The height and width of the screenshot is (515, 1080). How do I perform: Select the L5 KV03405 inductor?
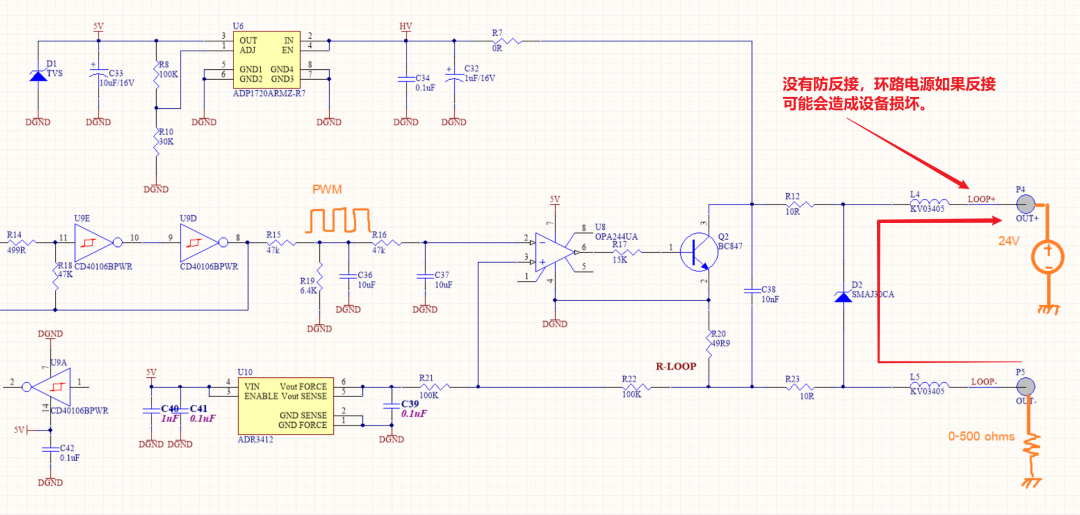[929, 387]
